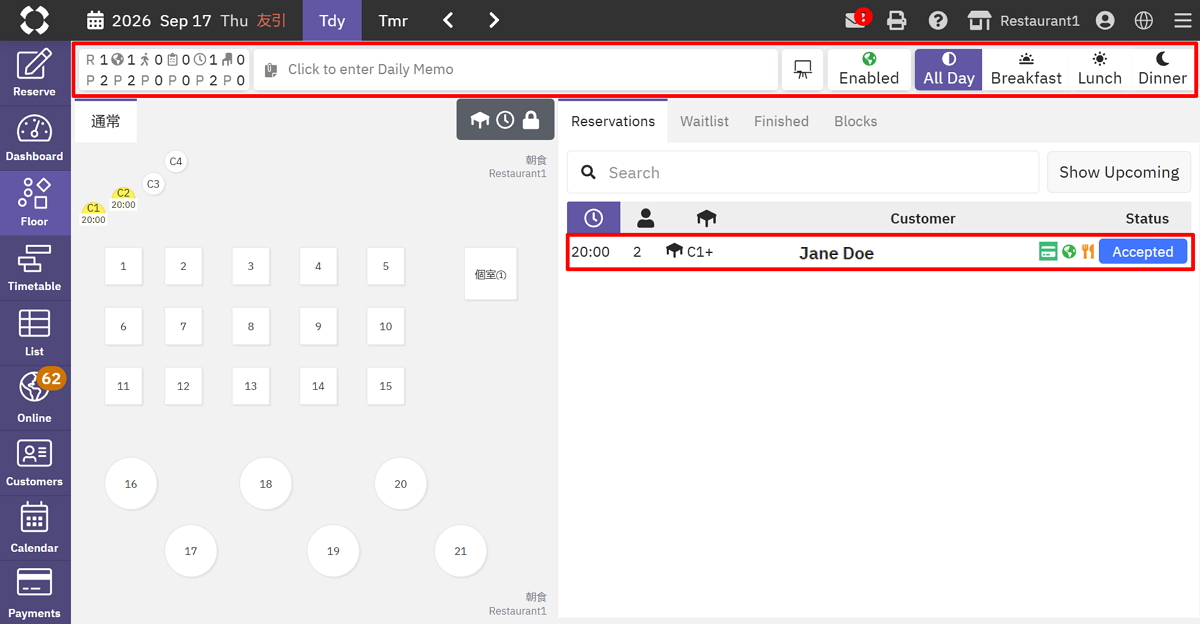This screenshot has height=624, width=1200.
Task: Switch to the Tmr tab
Action: (393, 20)
